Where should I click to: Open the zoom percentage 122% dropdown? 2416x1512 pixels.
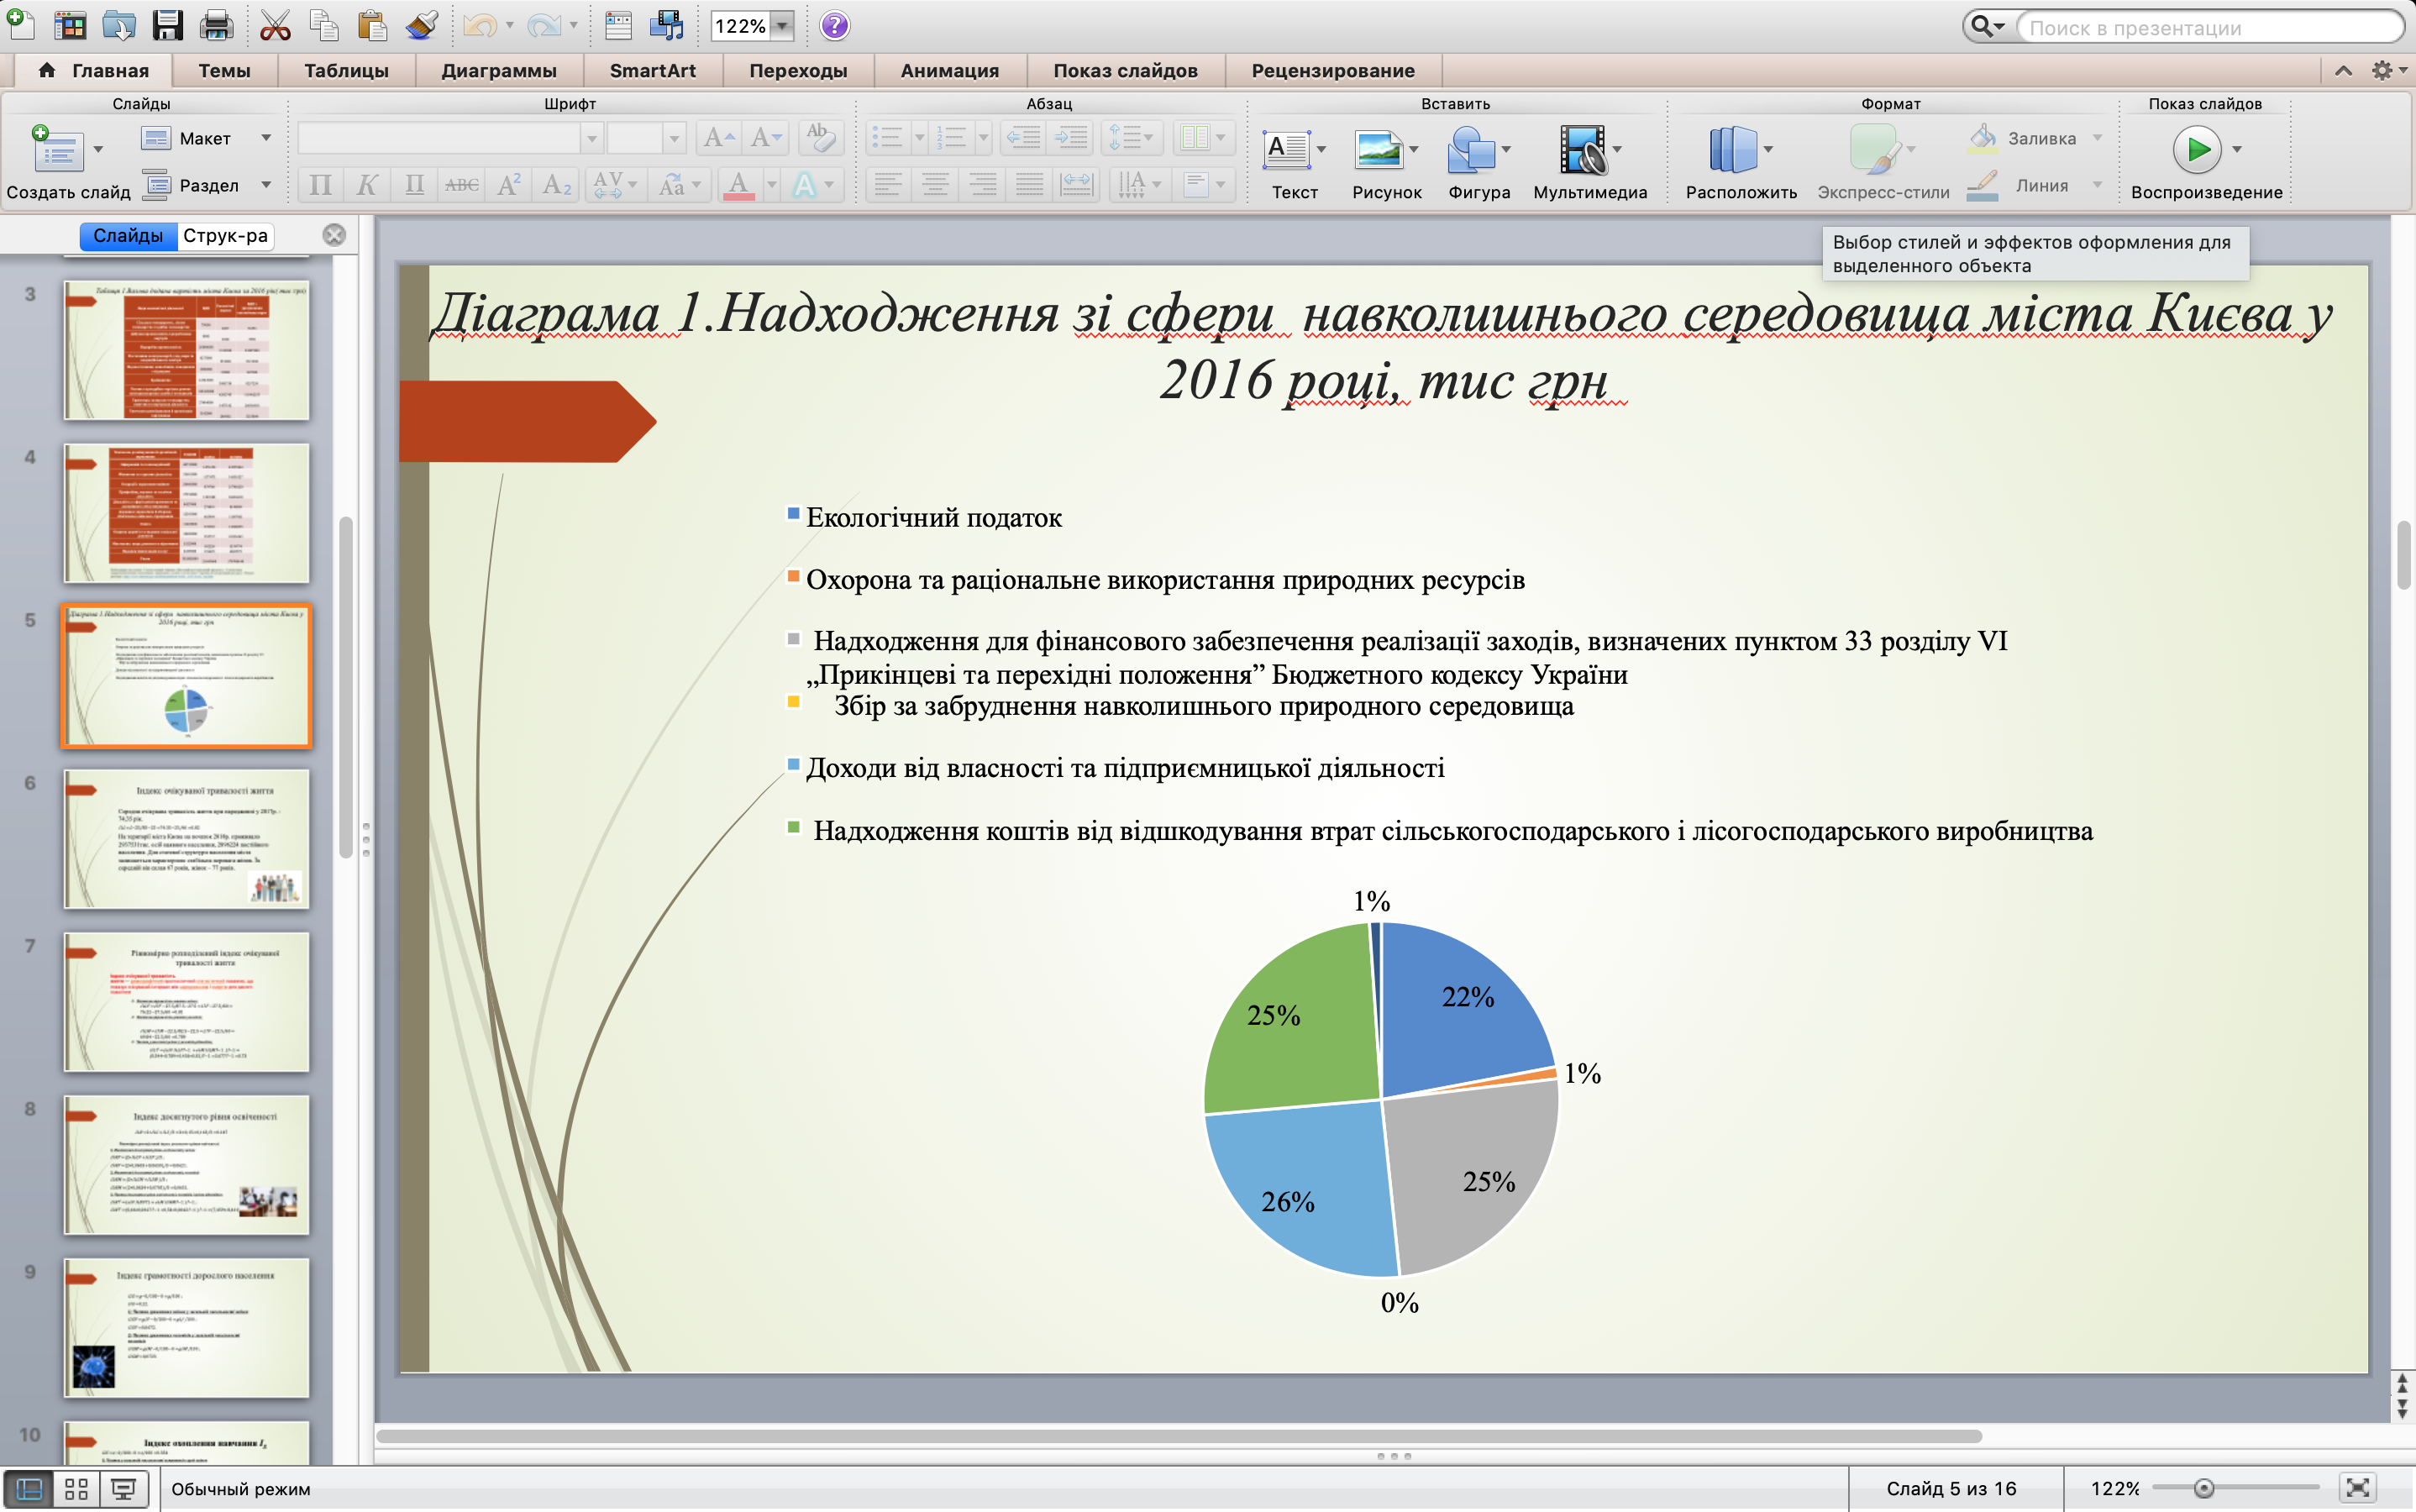tap(783, 26)
